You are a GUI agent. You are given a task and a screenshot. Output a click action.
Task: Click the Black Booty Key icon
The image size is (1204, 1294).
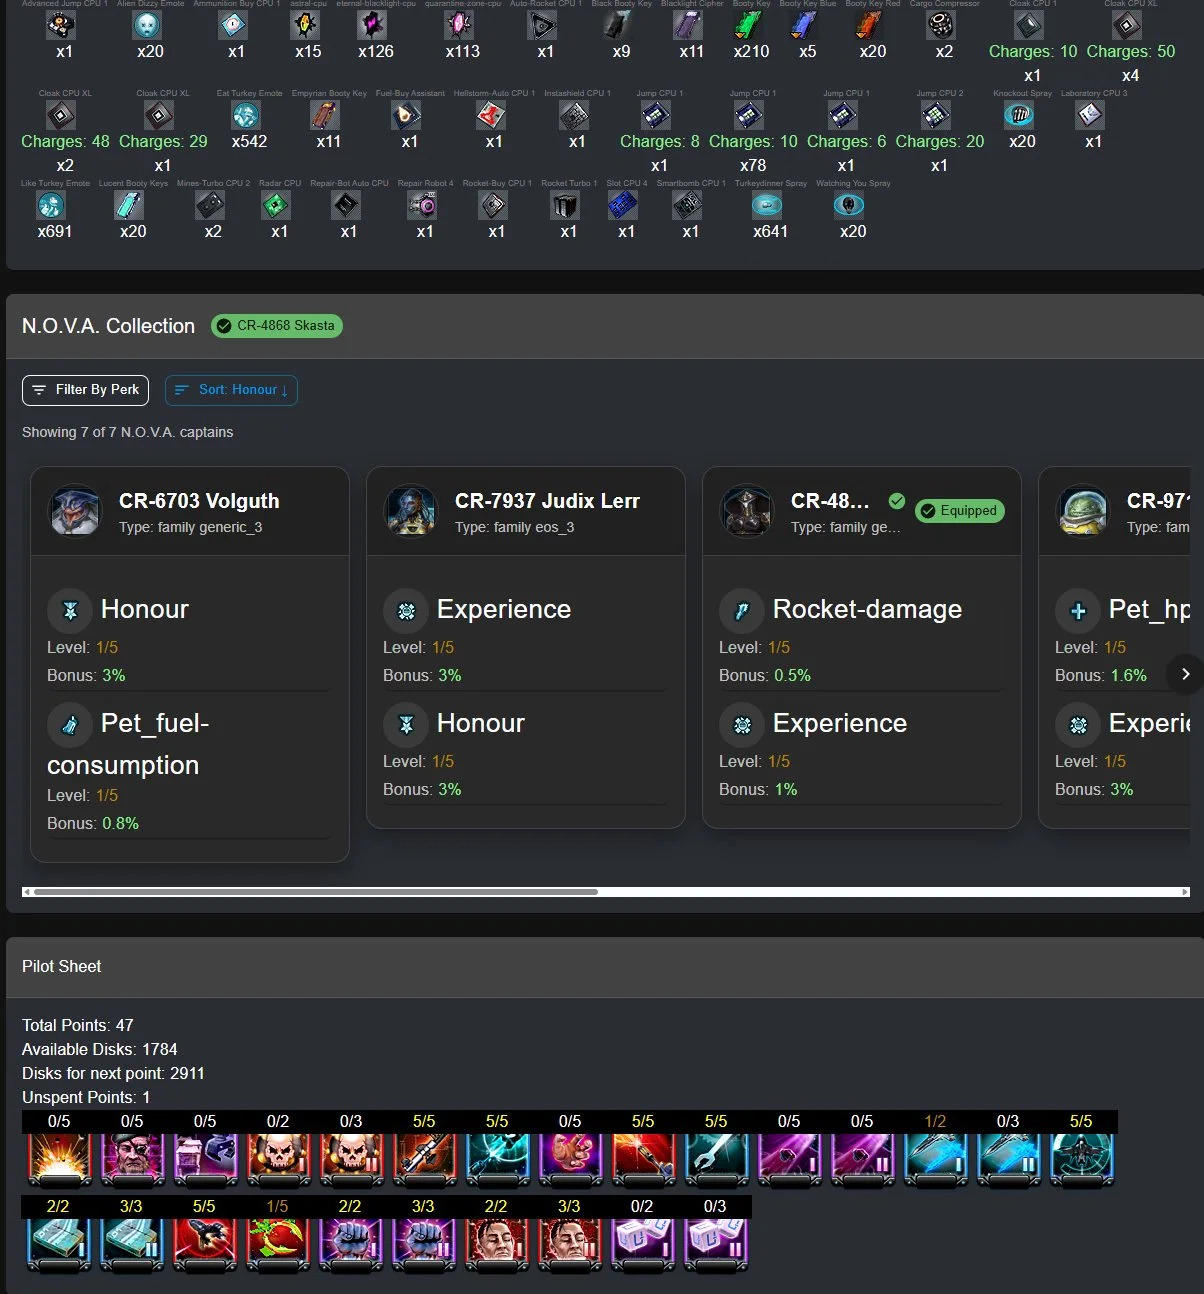pos(619,25)
